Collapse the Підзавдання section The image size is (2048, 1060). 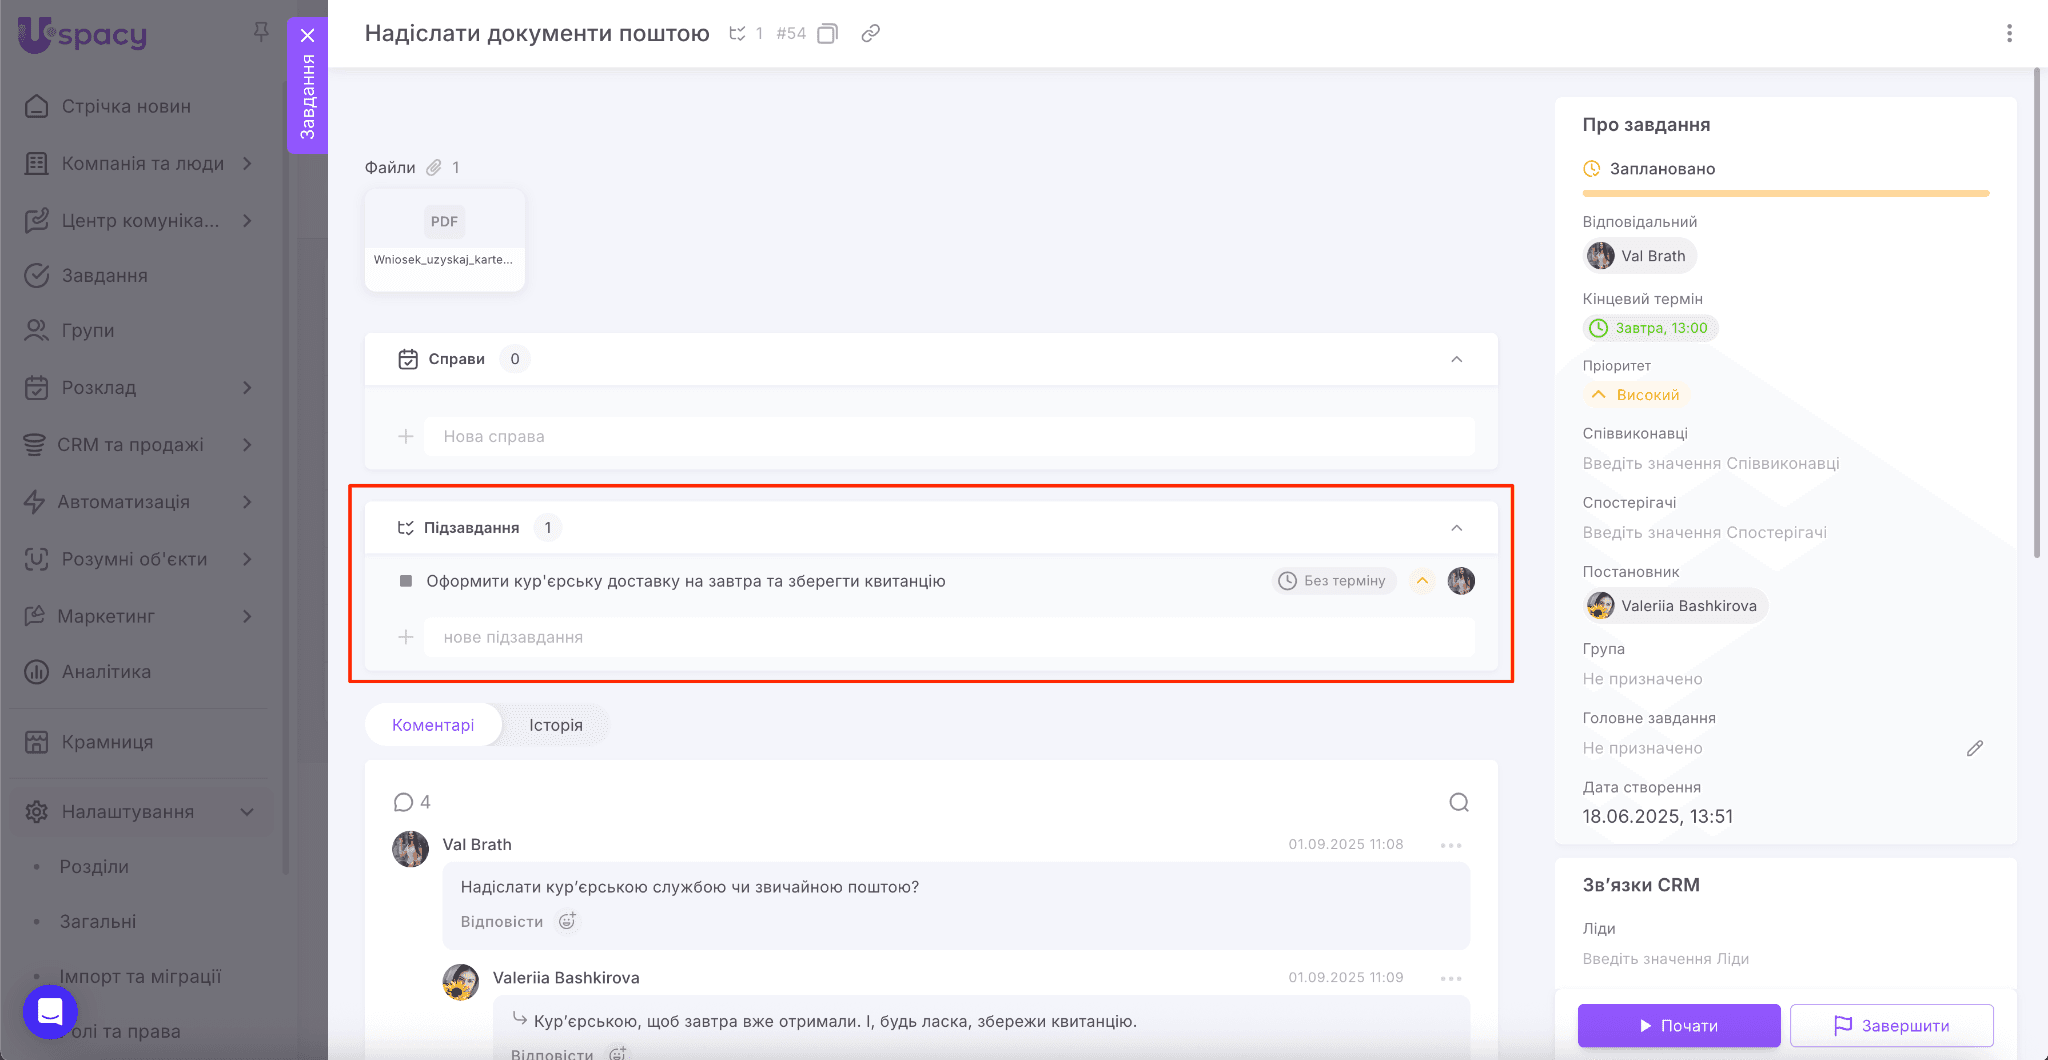coord(1456,528)
